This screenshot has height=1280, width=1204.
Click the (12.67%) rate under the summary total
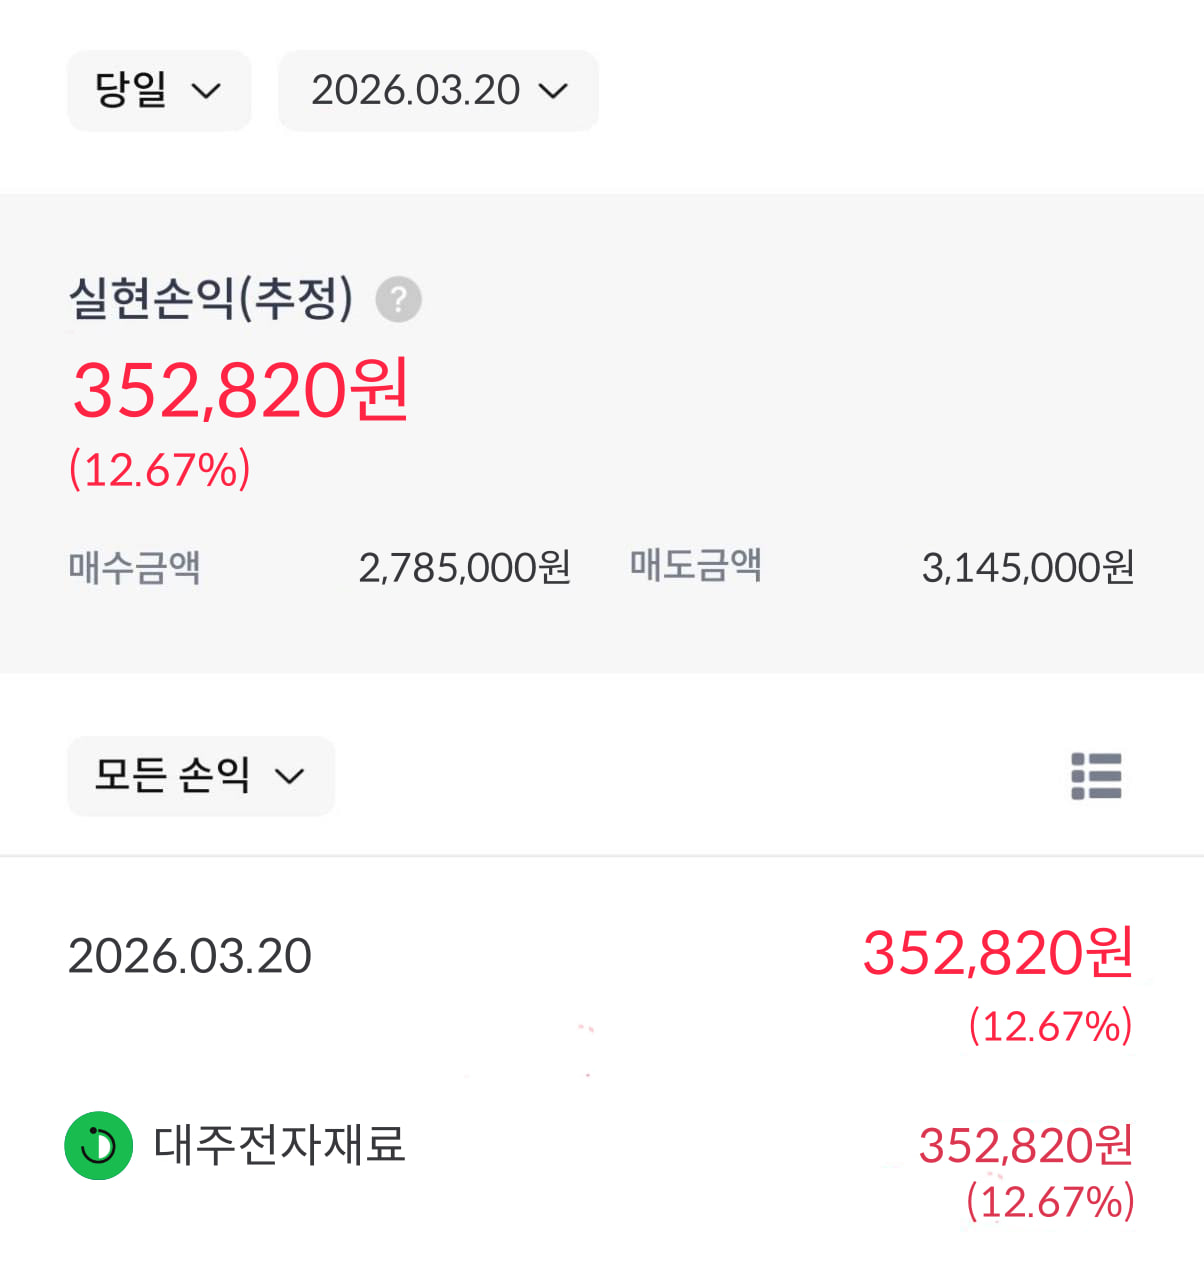coord(160,470)
